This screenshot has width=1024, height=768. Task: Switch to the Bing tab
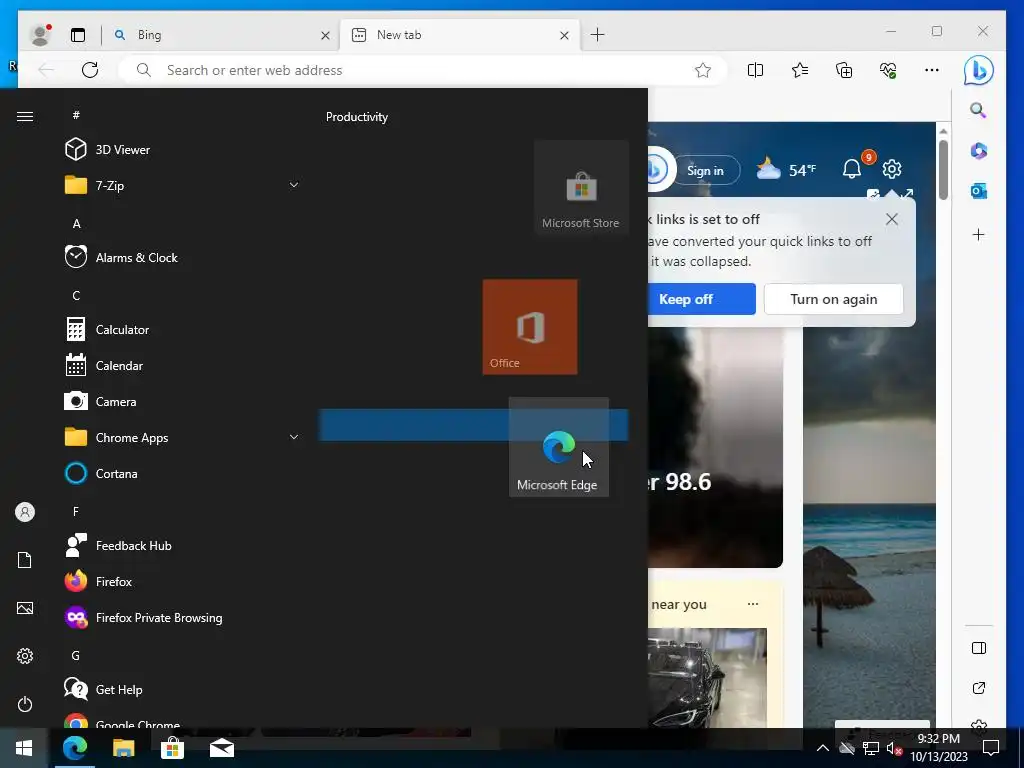(x=222, y=35)
